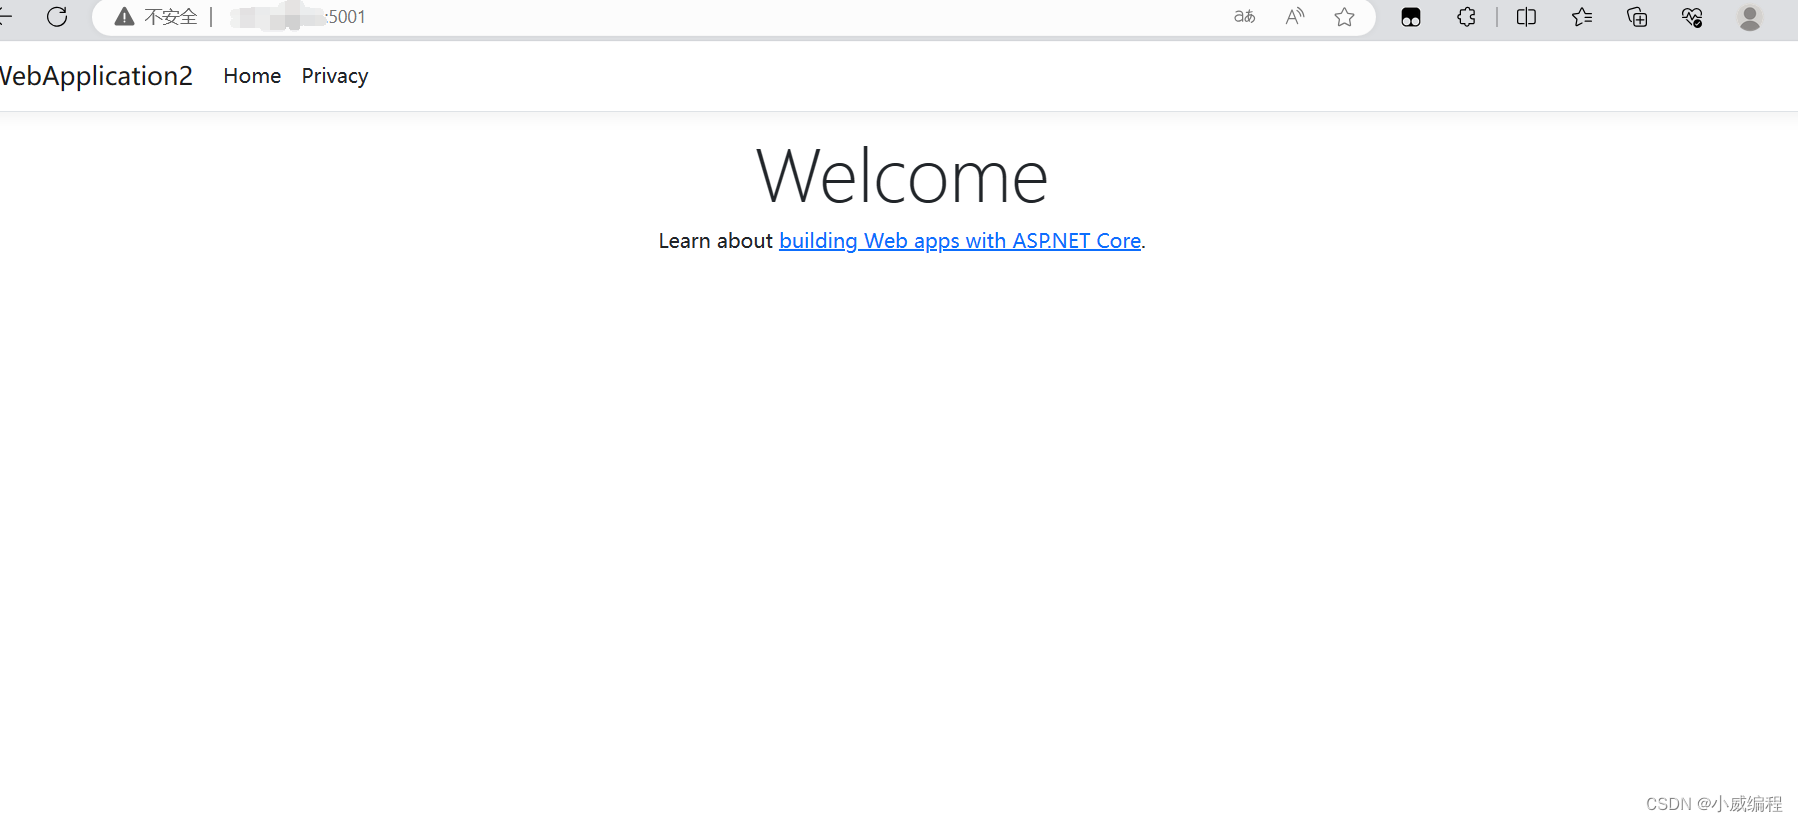This screenshot has width=1798, height=822.
Task: Open the Favorites list icon
Action: point(1582,17)
